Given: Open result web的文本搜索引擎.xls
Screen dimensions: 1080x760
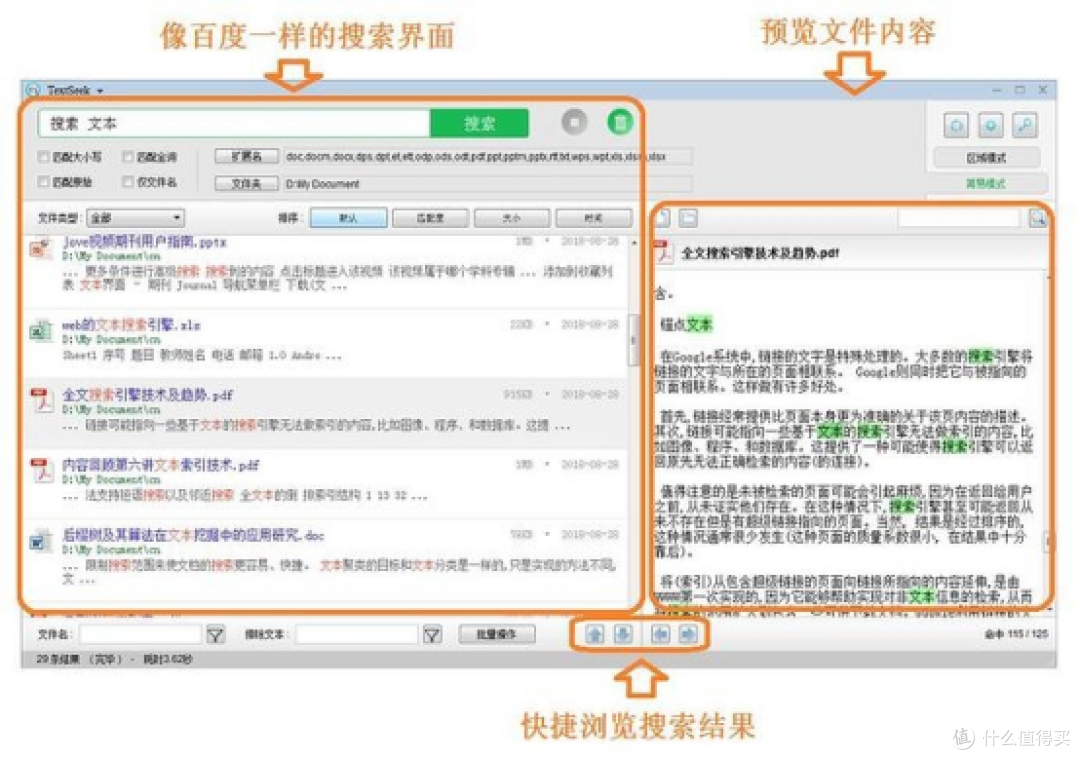Looking at the screenshot, I should pyautogui.click(x=131, y=325).
